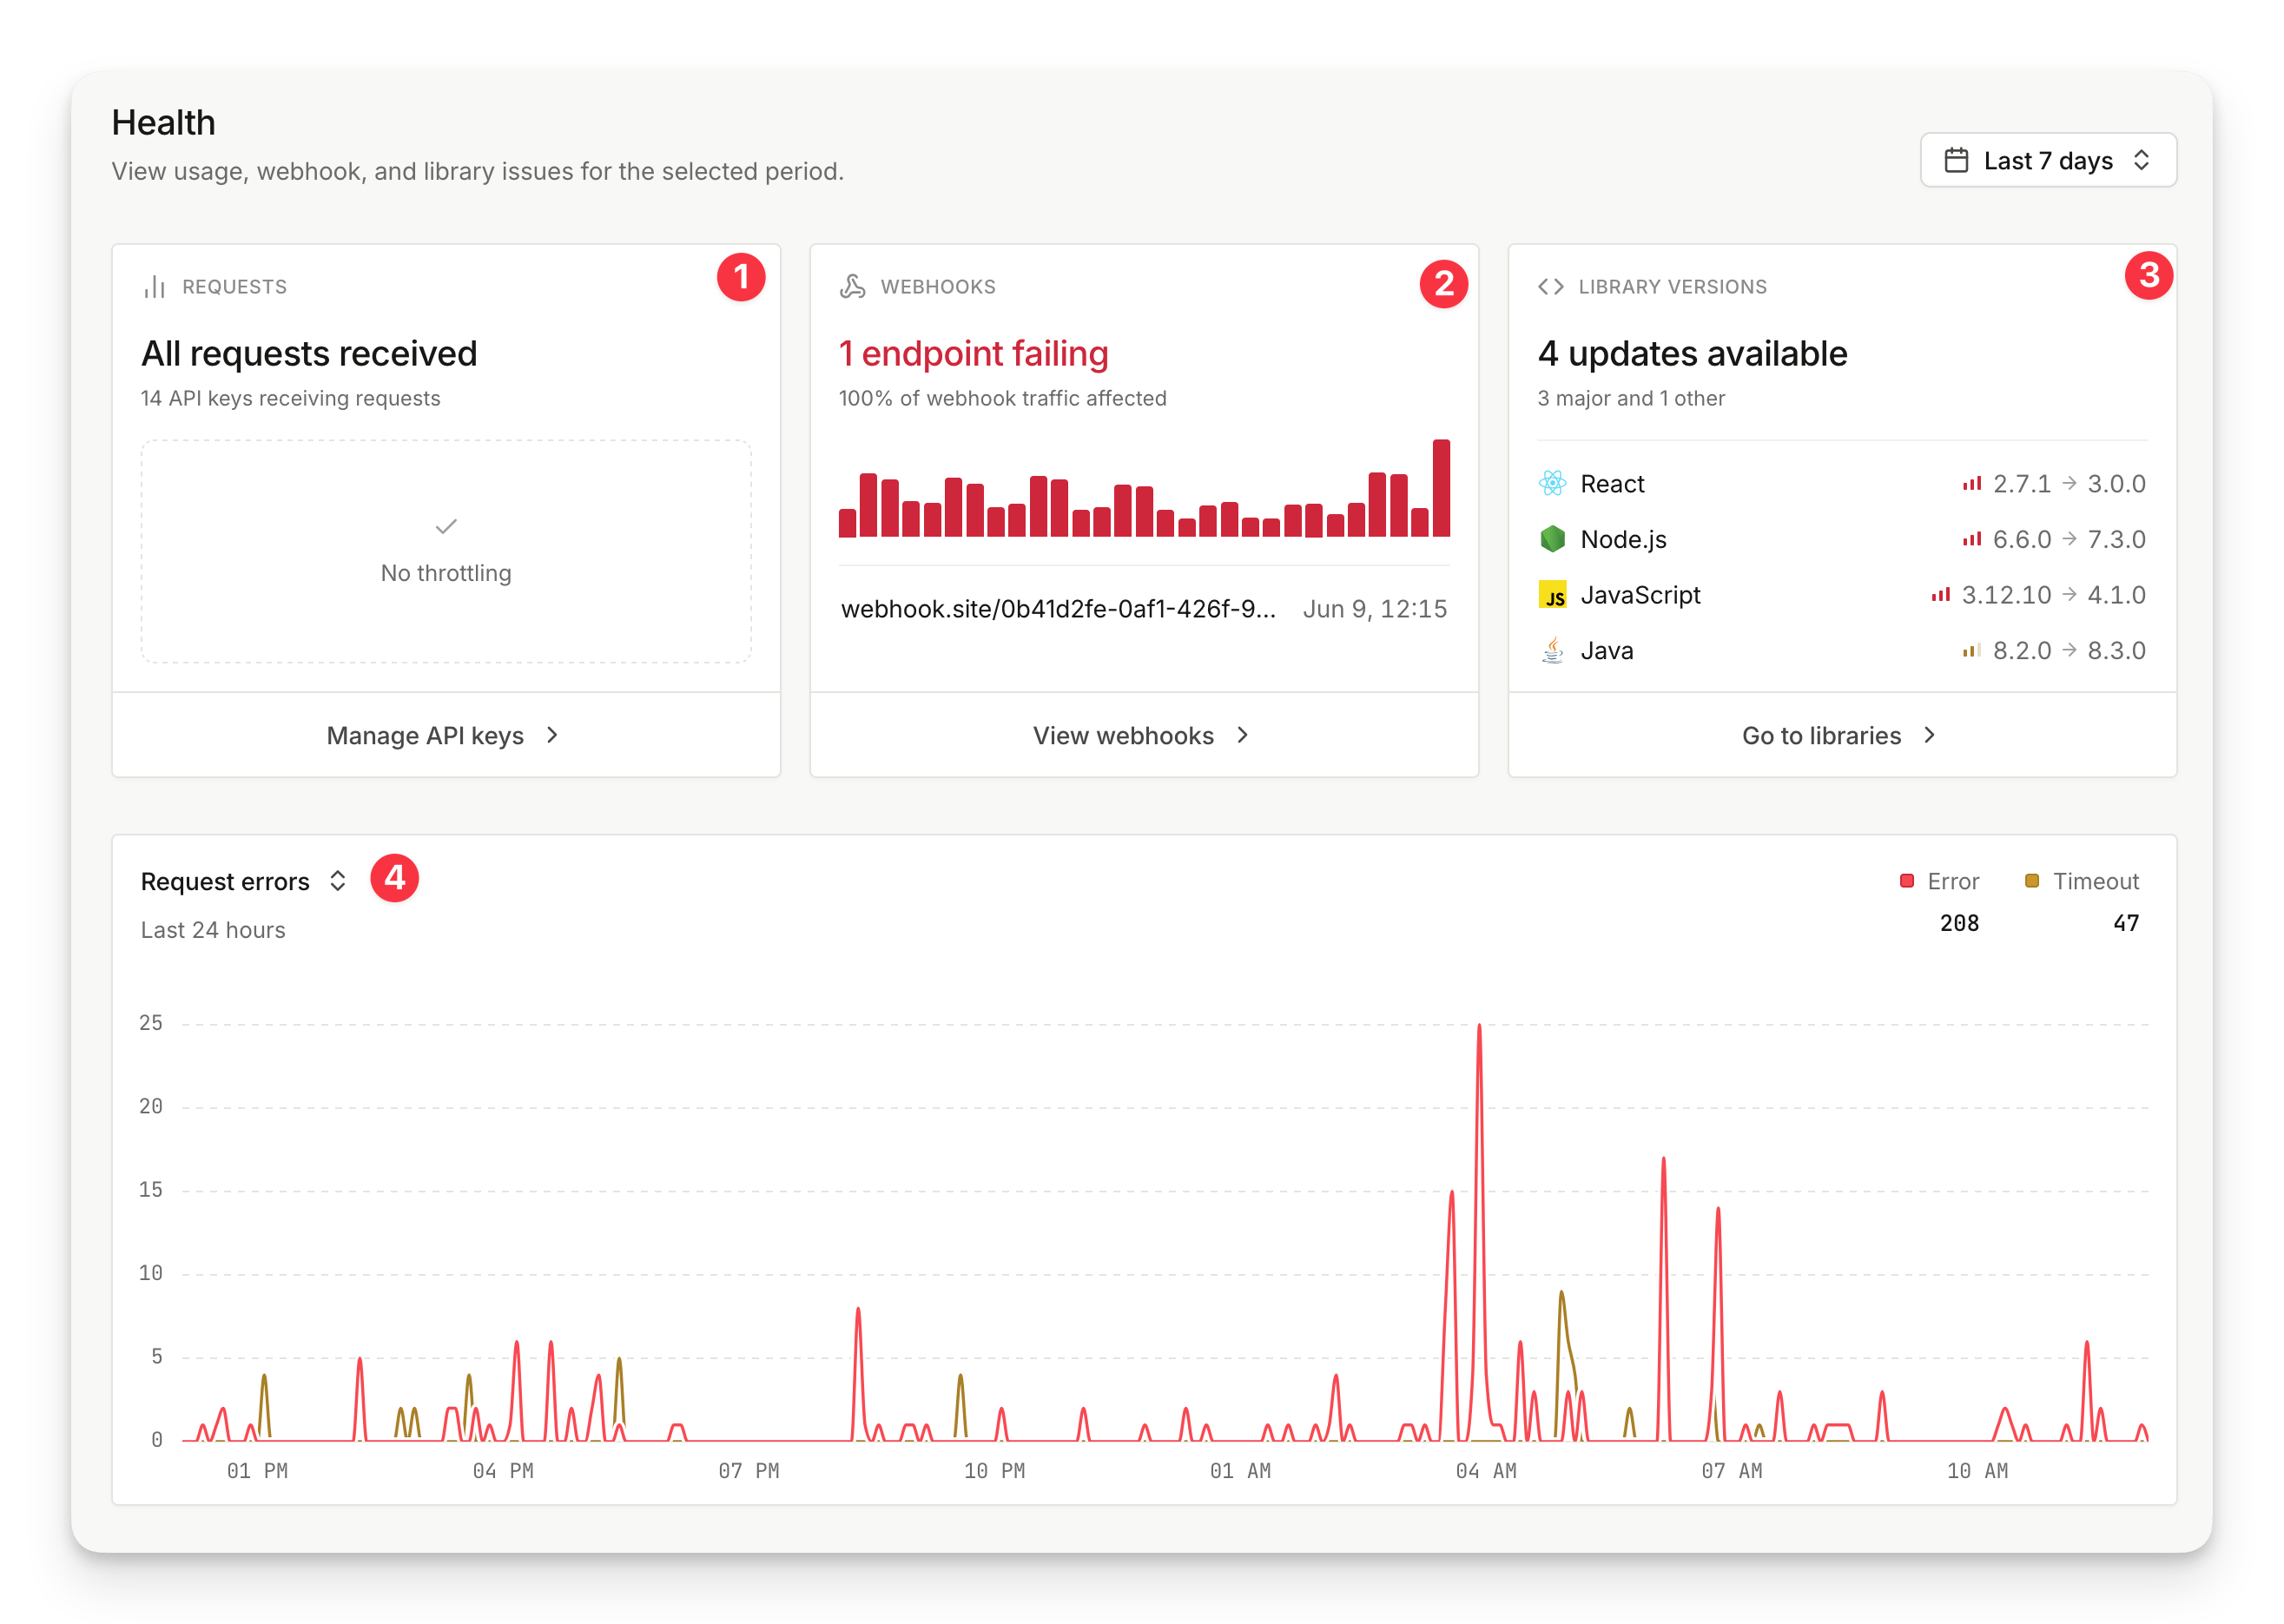Click the React target version 3.0.0
The image size is (2284, 1624).
coord(2116,484)
